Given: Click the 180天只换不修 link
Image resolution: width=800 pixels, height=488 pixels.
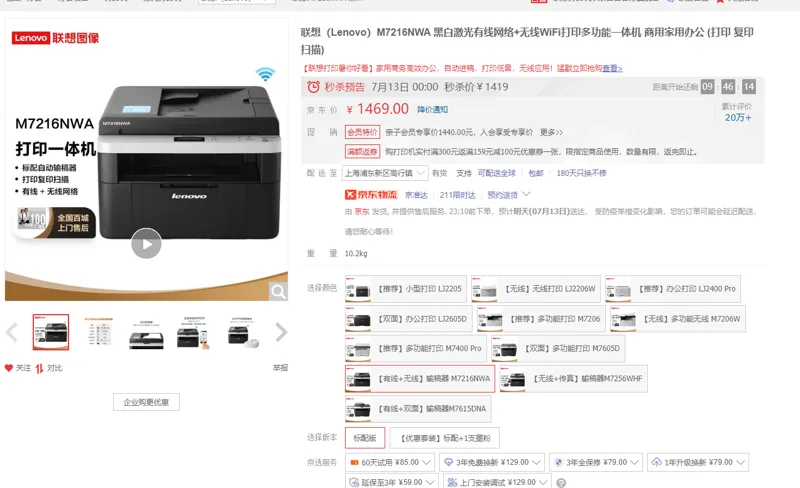Looking at the screenshot, I should tap(581, 173).
